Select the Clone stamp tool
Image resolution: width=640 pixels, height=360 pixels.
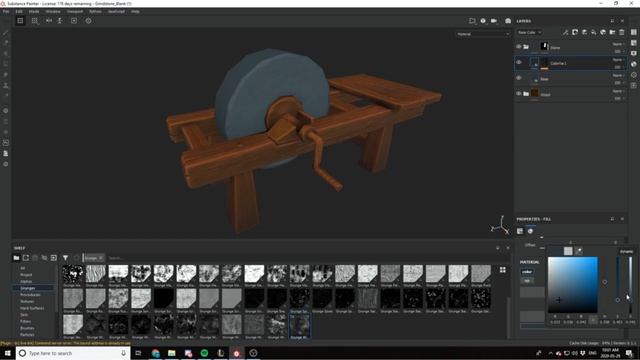(6, 85)
